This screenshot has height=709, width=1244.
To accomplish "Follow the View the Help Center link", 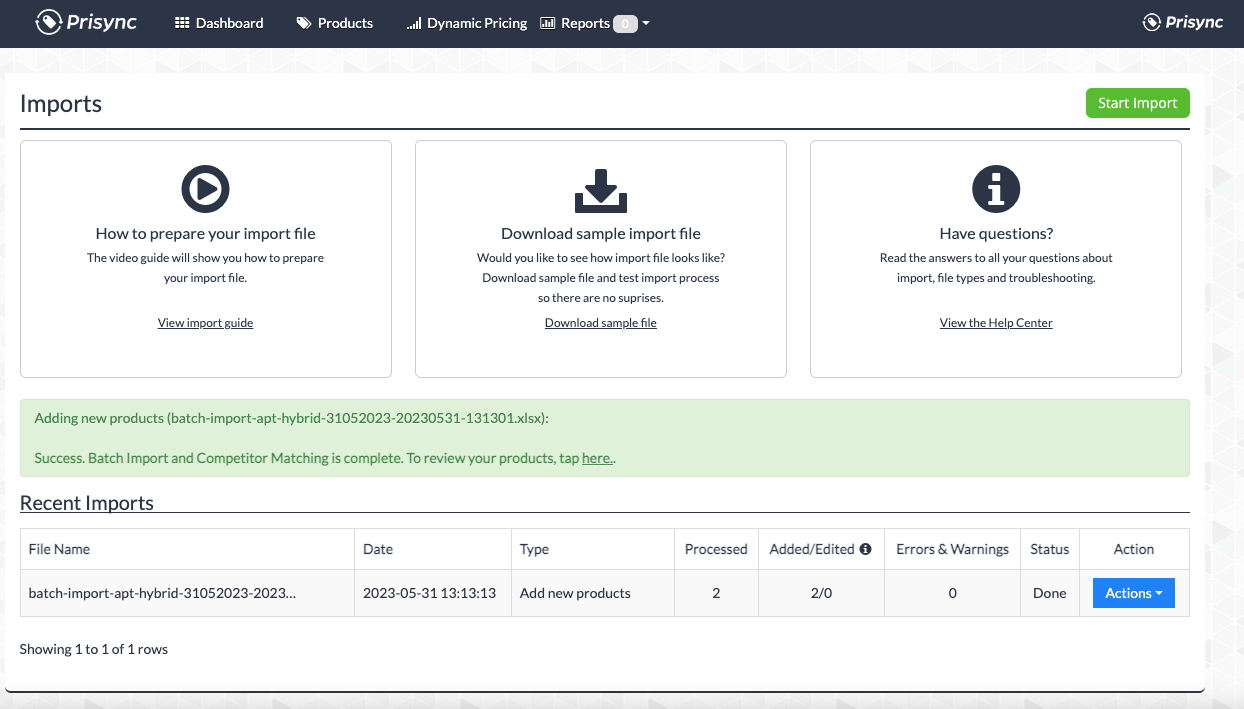I will [x=996, y=323].
